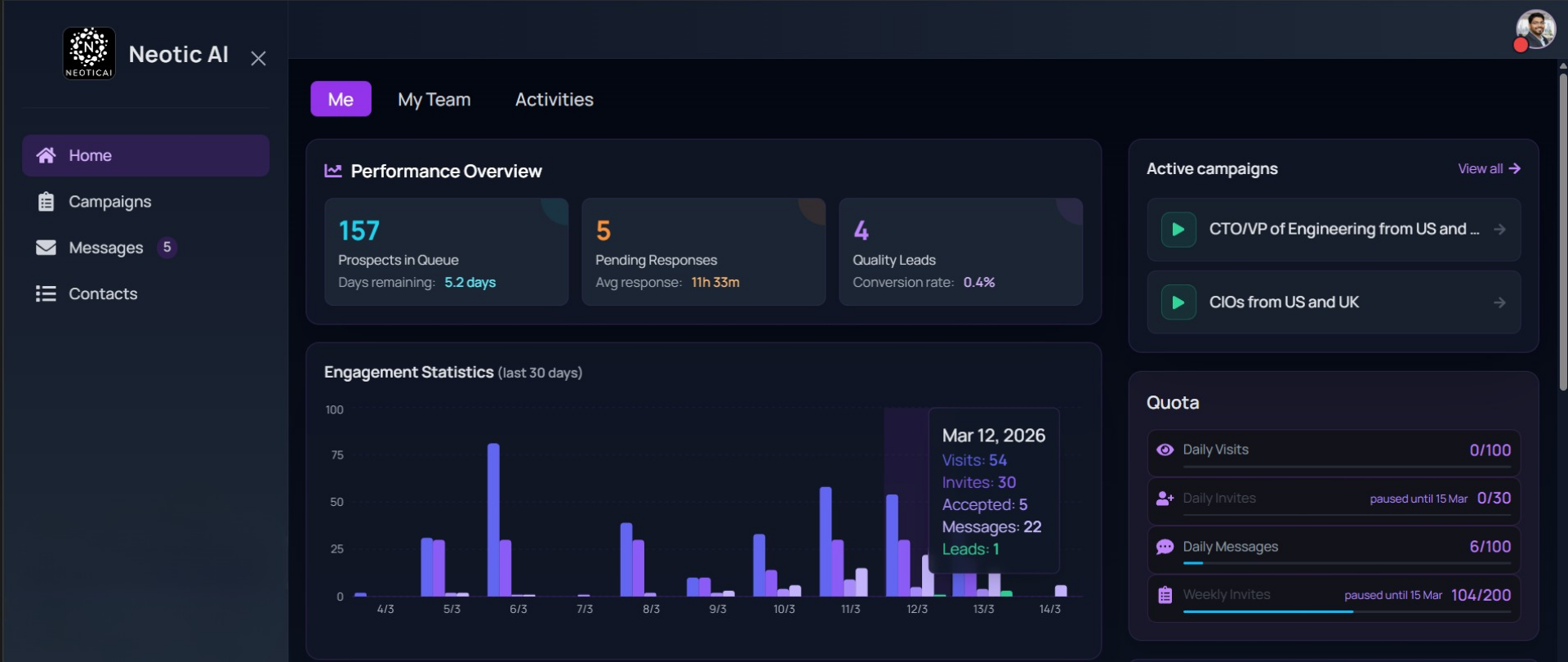
Task: Click the Home house icon
Action: pos(45,155)
